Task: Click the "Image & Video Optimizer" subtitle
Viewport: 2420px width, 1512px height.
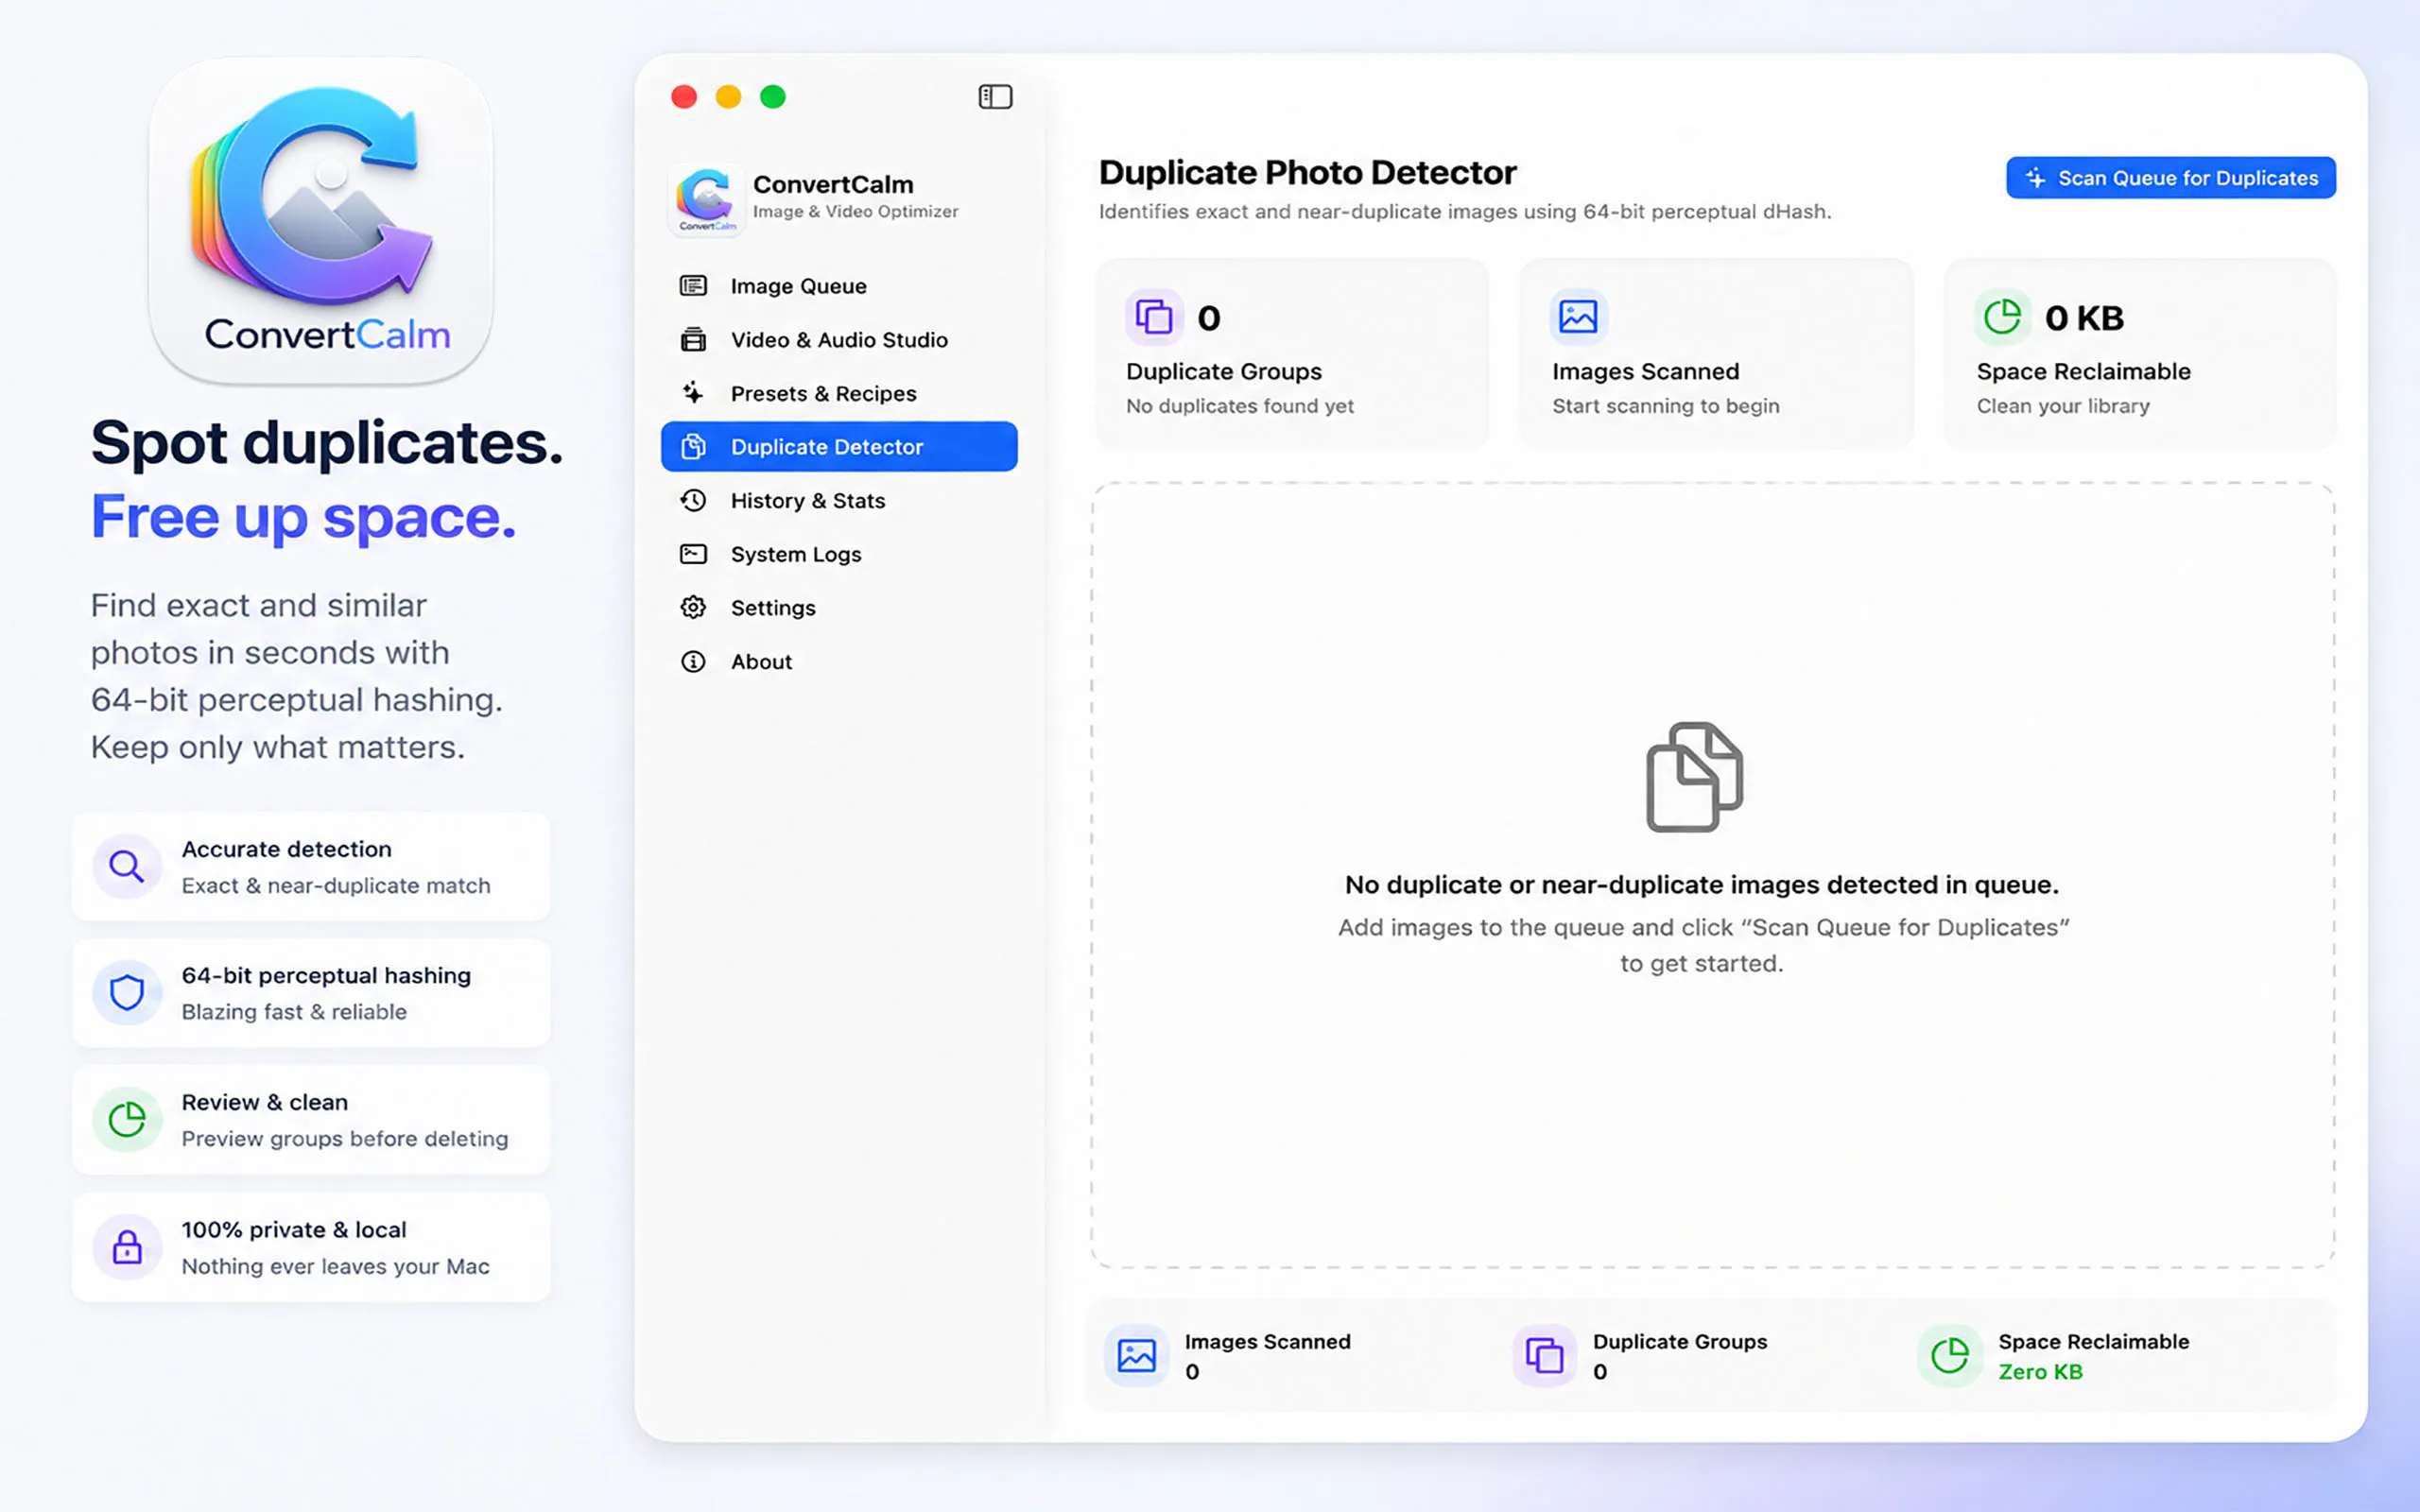Action: [x=855, y=211]
